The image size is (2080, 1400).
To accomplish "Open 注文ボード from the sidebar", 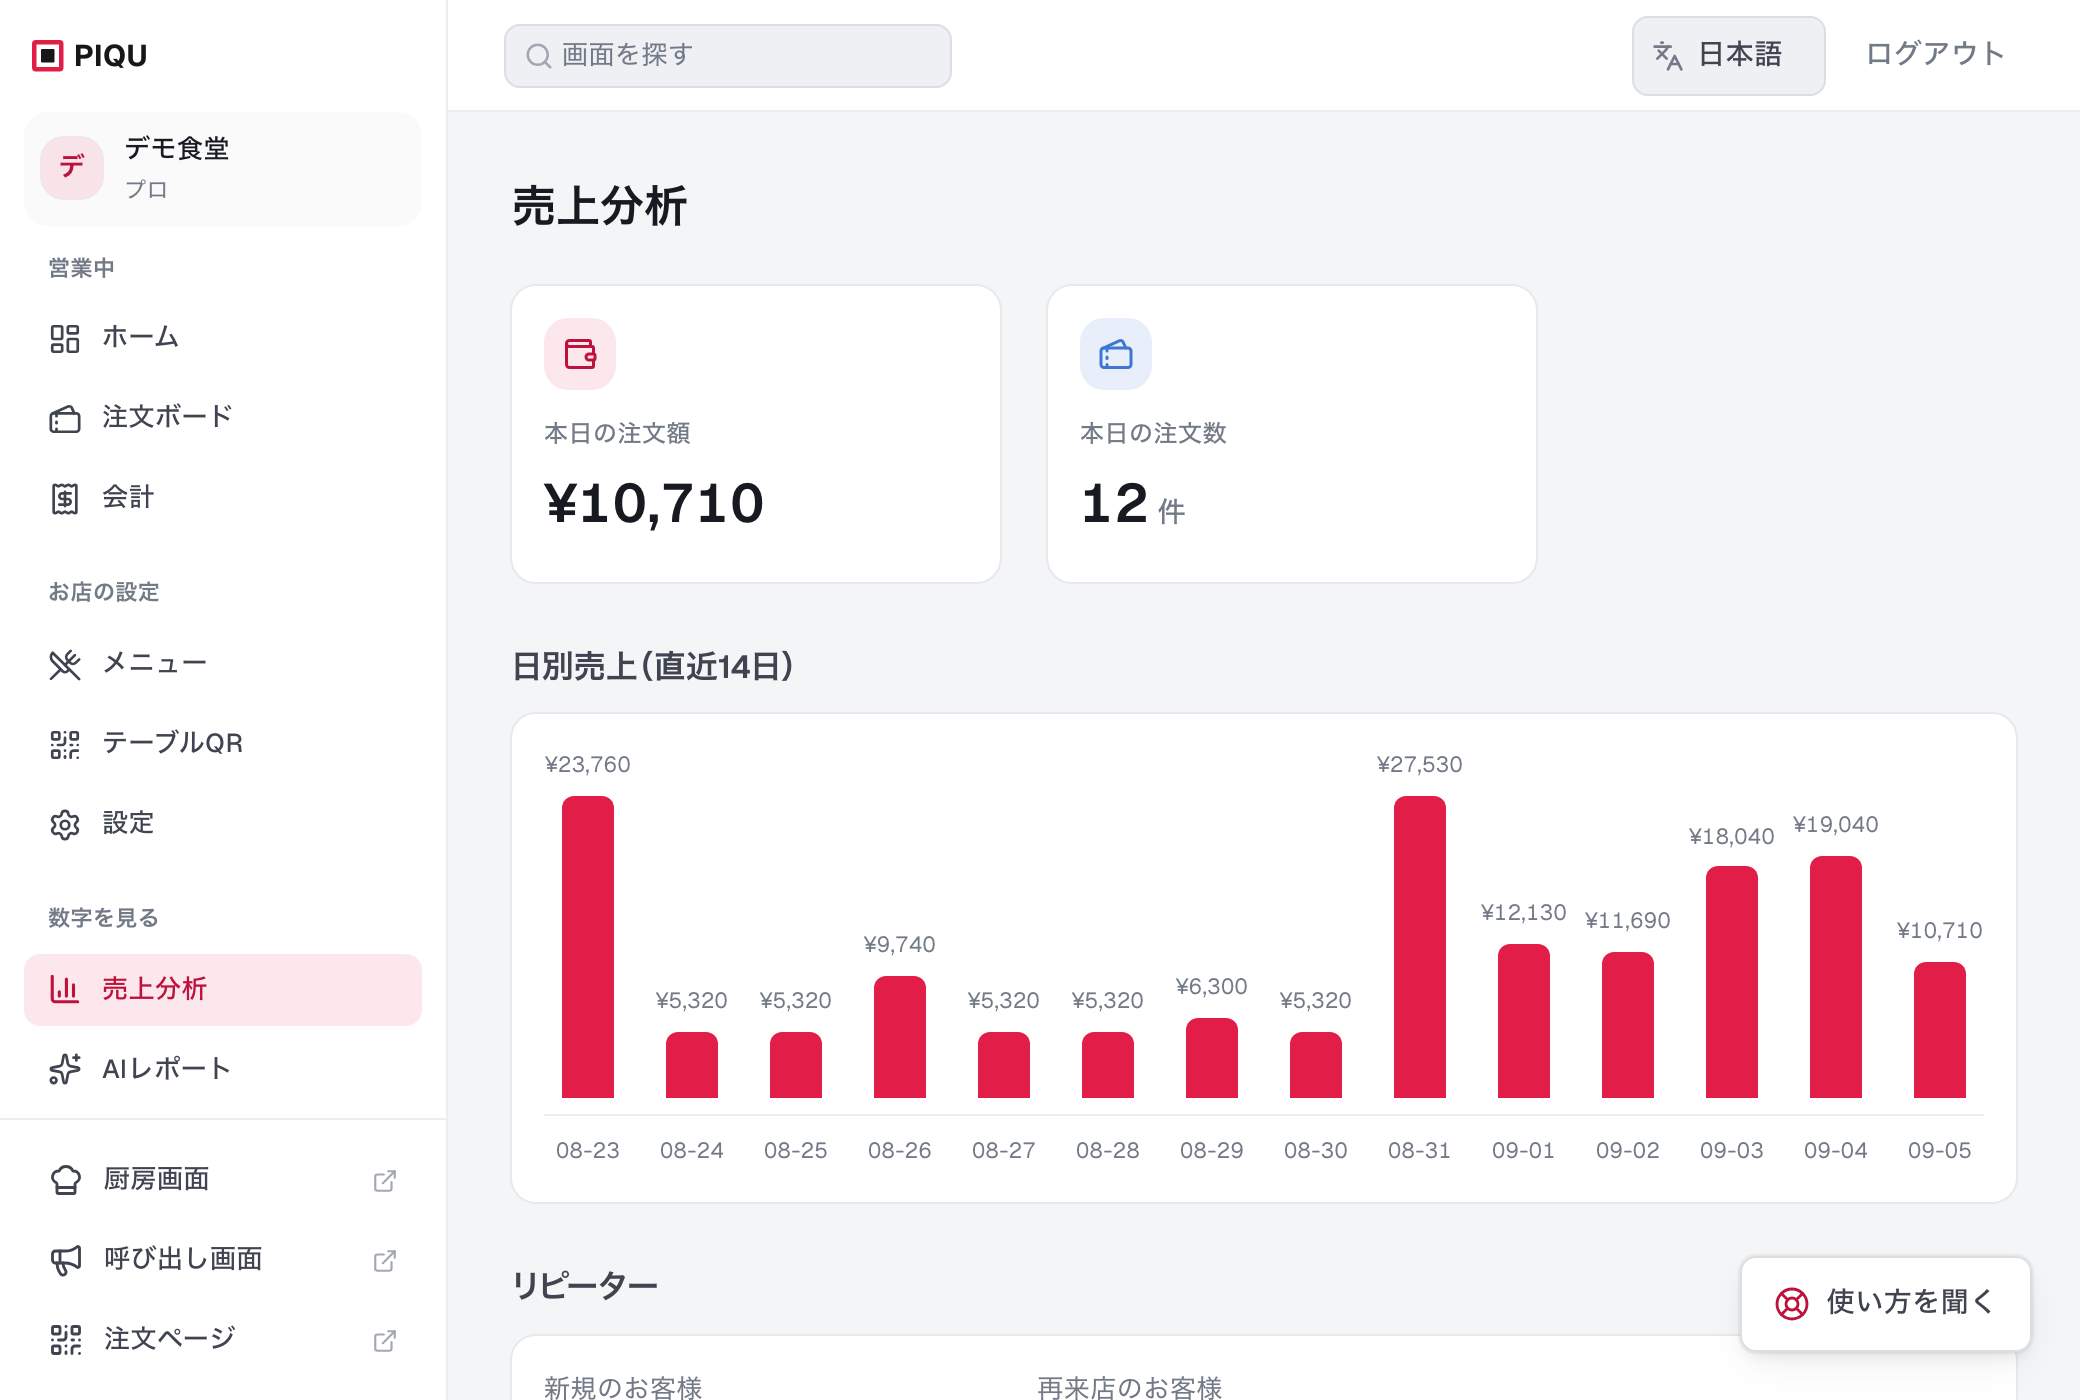I will [223, 418].
